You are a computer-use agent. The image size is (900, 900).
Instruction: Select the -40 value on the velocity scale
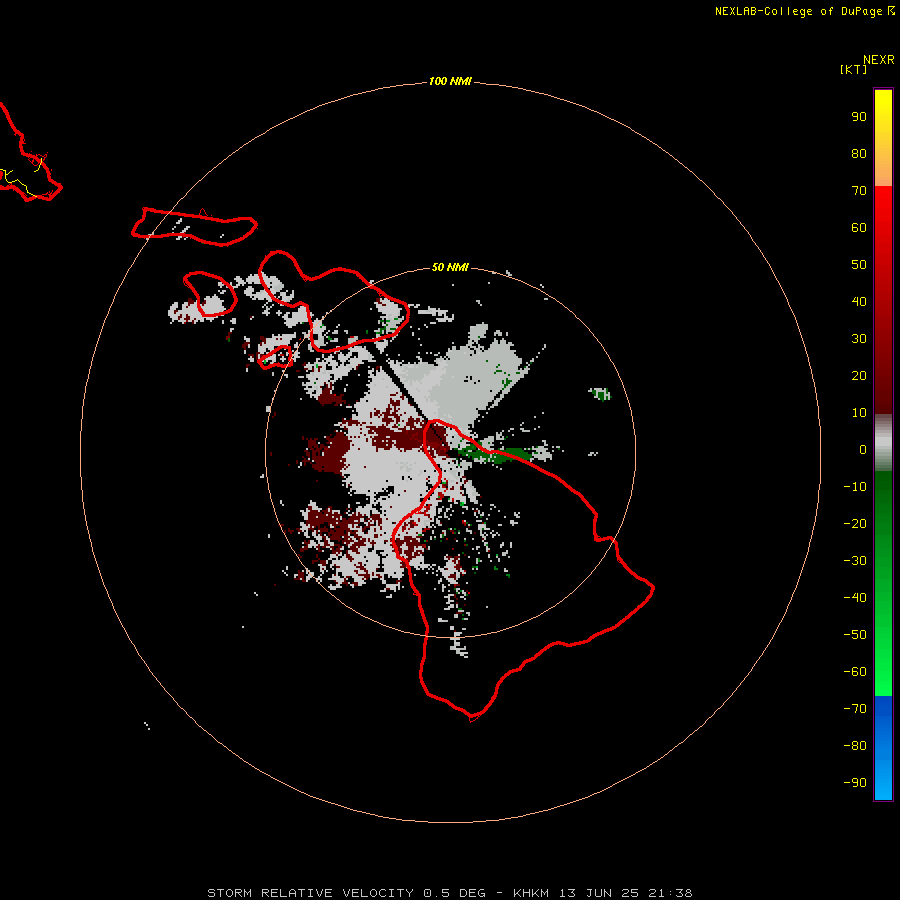pyautogui.click(x=855, y=598)
